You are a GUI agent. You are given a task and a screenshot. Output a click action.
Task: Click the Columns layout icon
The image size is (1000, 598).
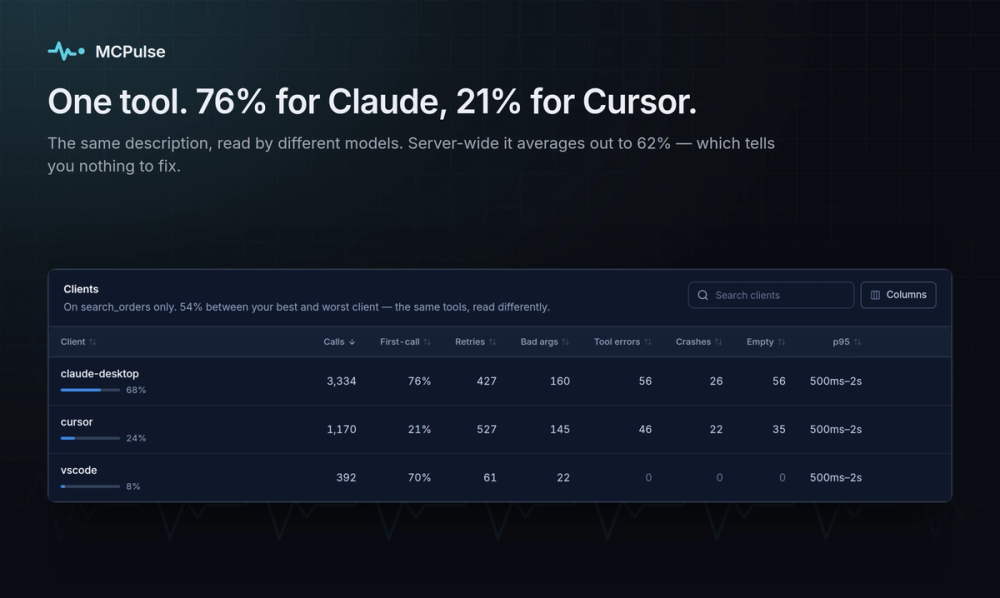tap(876, 295)
